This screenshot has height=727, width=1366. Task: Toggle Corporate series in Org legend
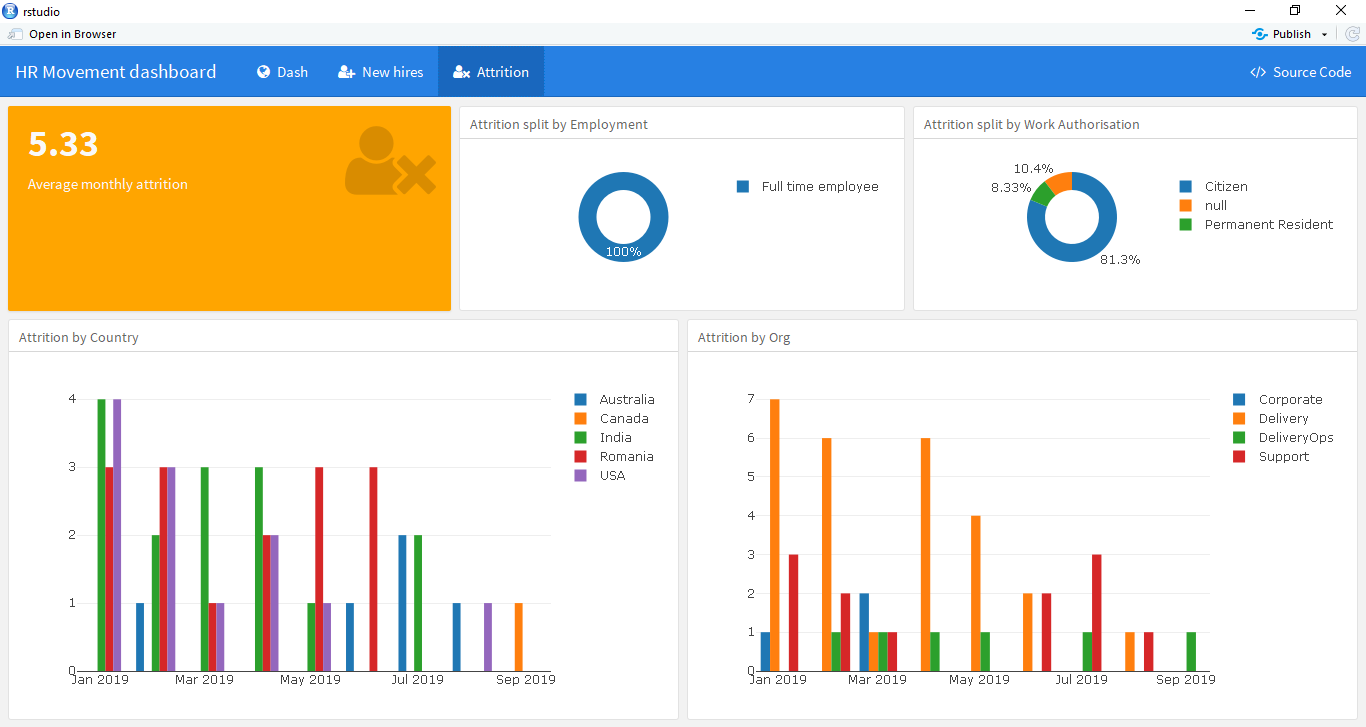(x=1278, y=400)
